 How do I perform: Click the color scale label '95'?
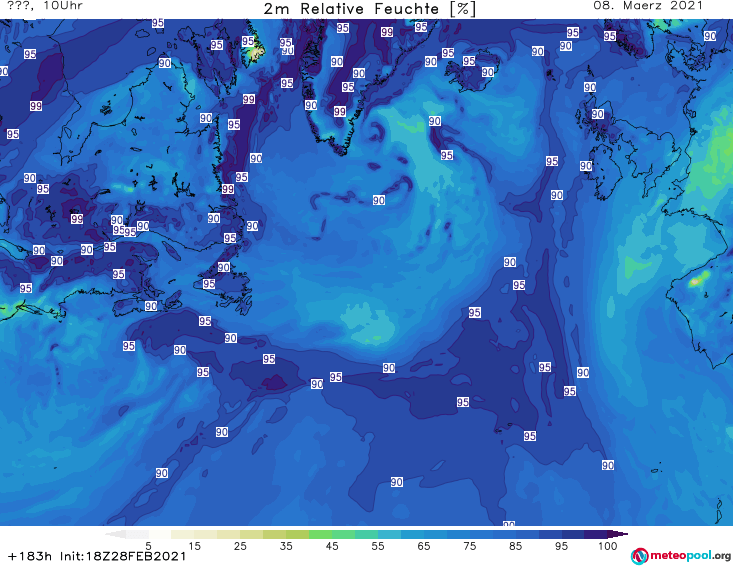(x=561, y=546)
